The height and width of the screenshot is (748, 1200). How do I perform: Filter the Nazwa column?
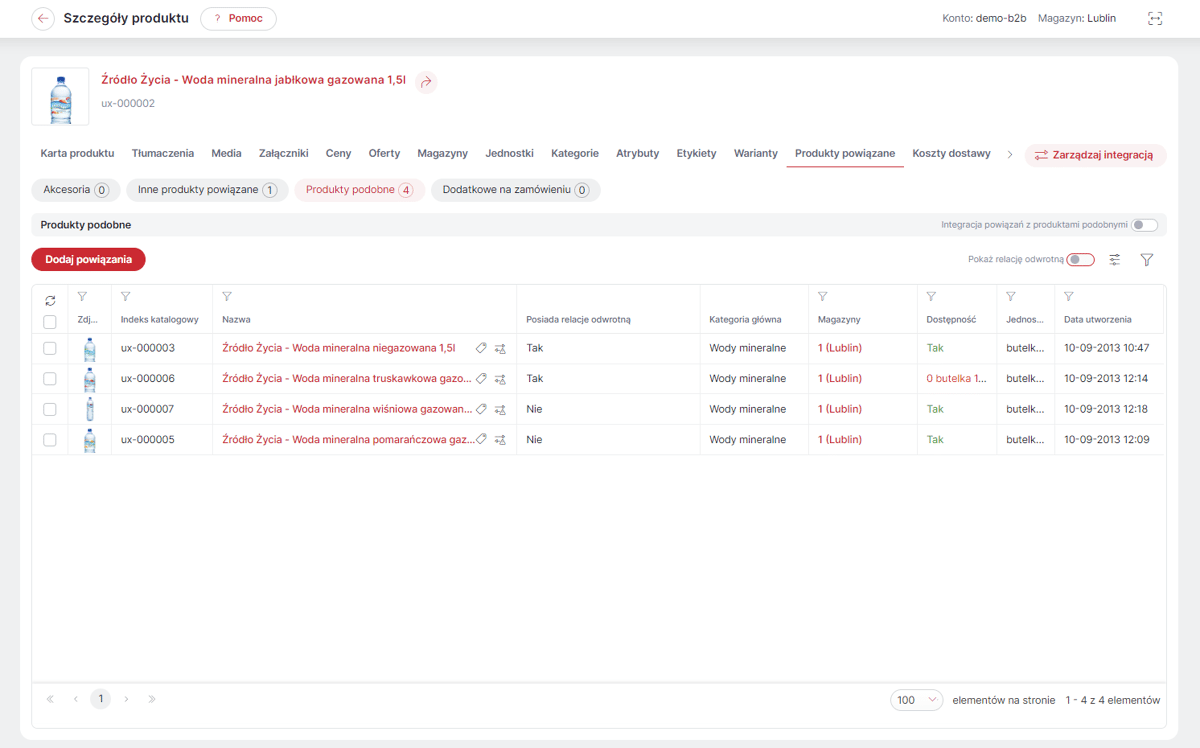pos(227,297)
